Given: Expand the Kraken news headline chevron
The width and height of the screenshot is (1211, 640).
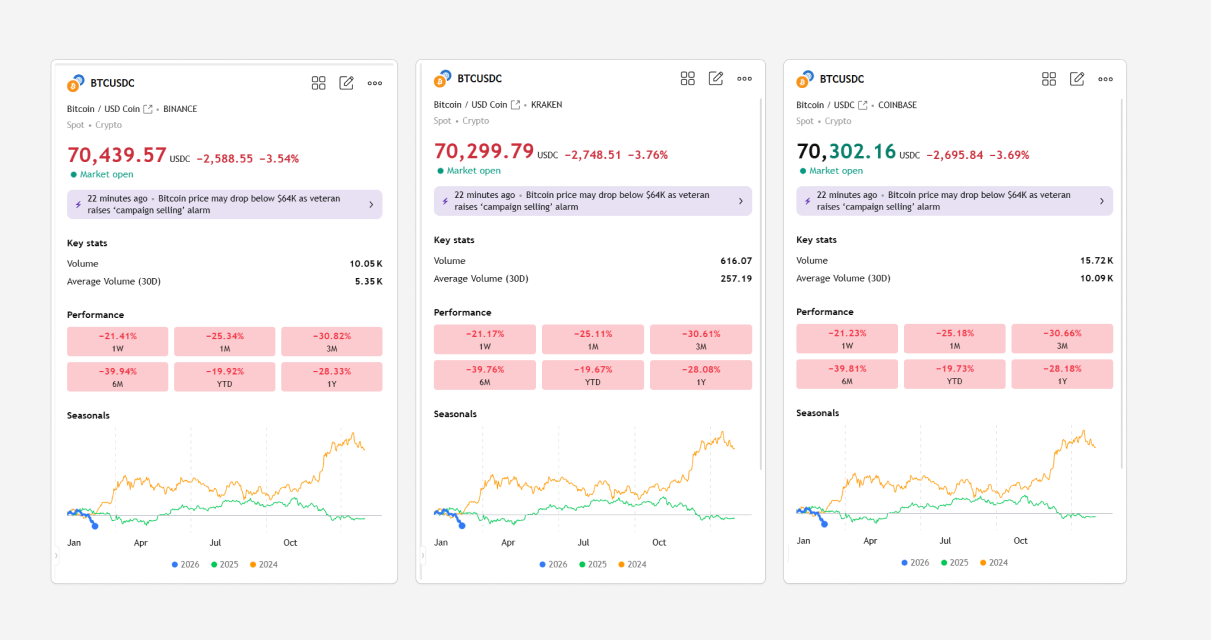Looking at the screenshot, I should tap(740, 201).
